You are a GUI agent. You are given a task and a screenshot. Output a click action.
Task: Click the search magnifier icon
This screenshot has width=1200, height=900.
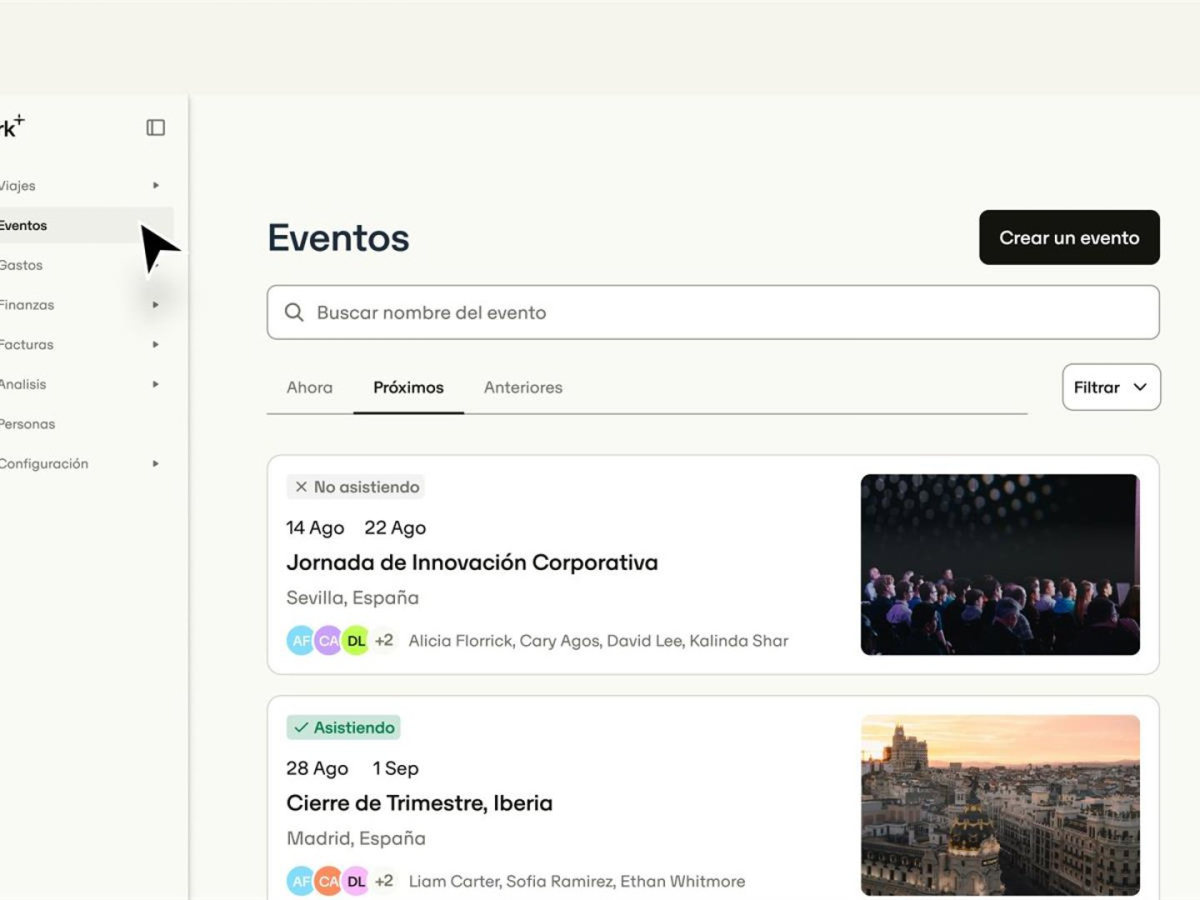tap(294, 313)
